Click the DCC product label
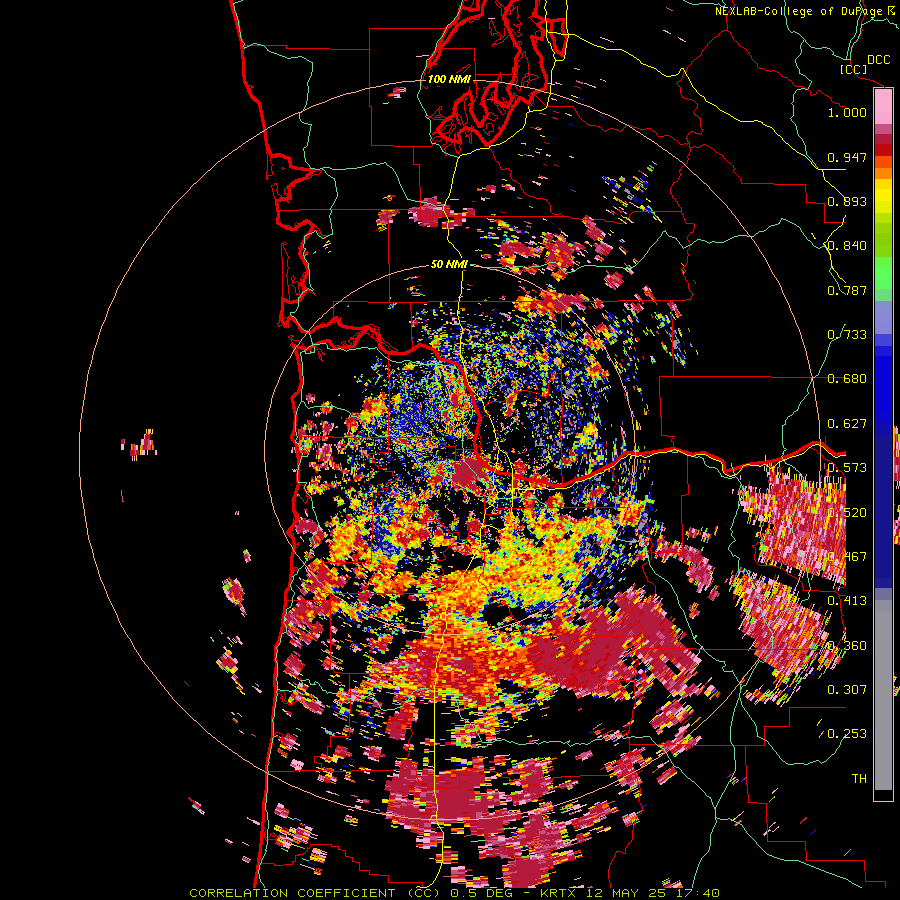900x900 pixels. [878, 59]
